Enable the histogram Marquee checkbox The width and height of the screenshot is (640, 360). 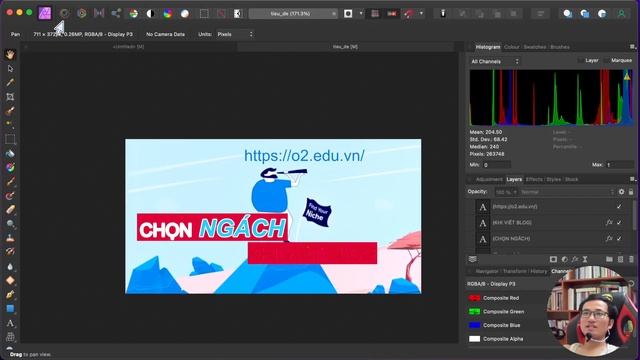point(606,60)
